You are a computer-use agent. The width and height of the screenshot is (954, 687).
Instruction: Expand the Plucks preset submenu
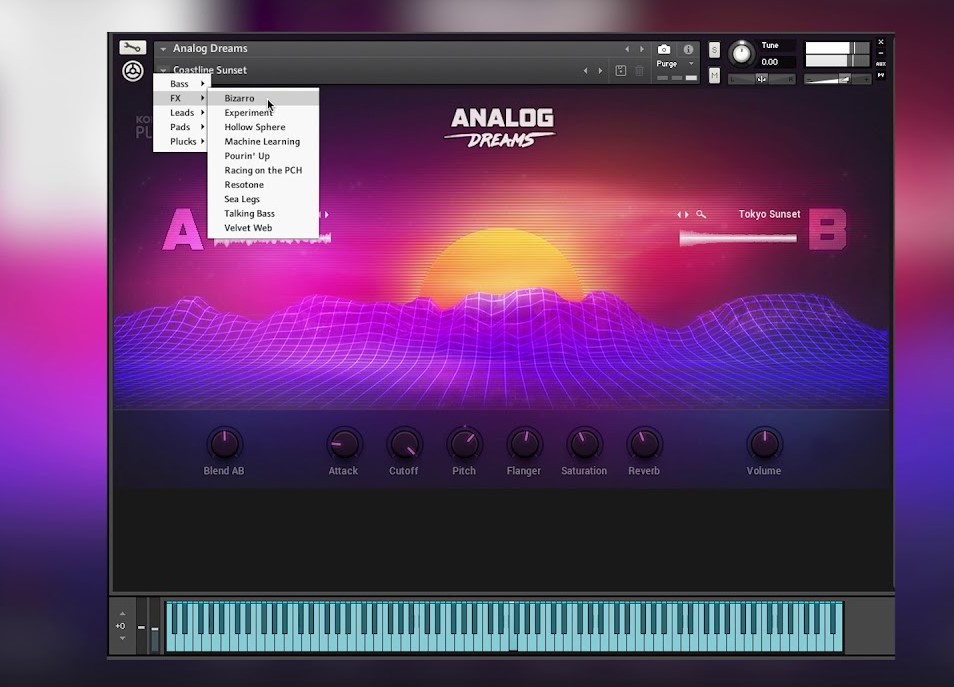pyautogui.click(x=182, y=141)
